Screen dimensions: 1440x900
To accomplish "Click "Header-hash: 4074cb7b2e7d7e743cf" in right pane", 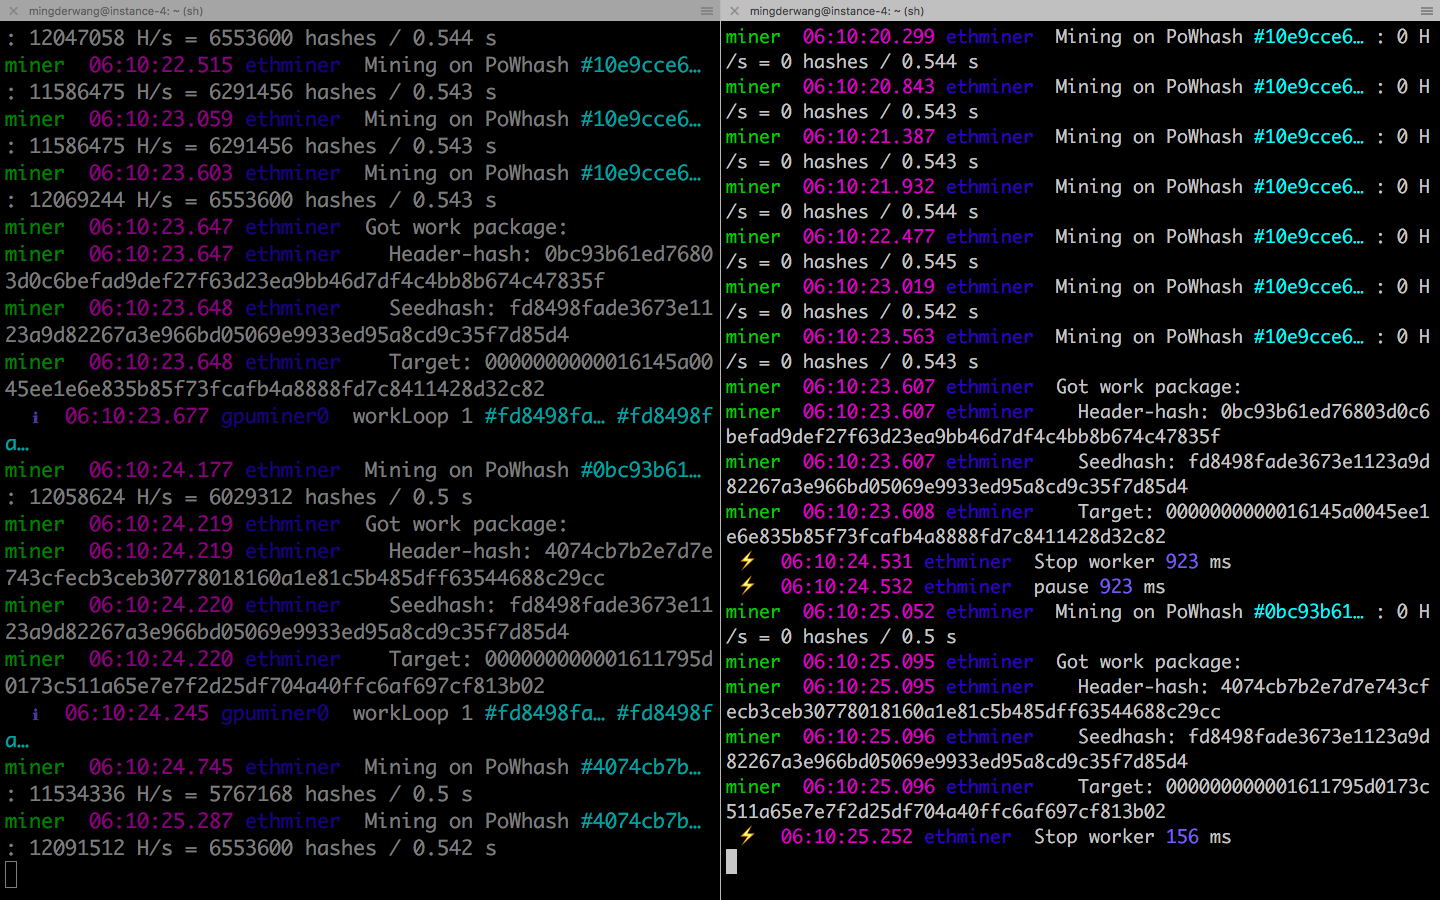I will [1254, 687].
